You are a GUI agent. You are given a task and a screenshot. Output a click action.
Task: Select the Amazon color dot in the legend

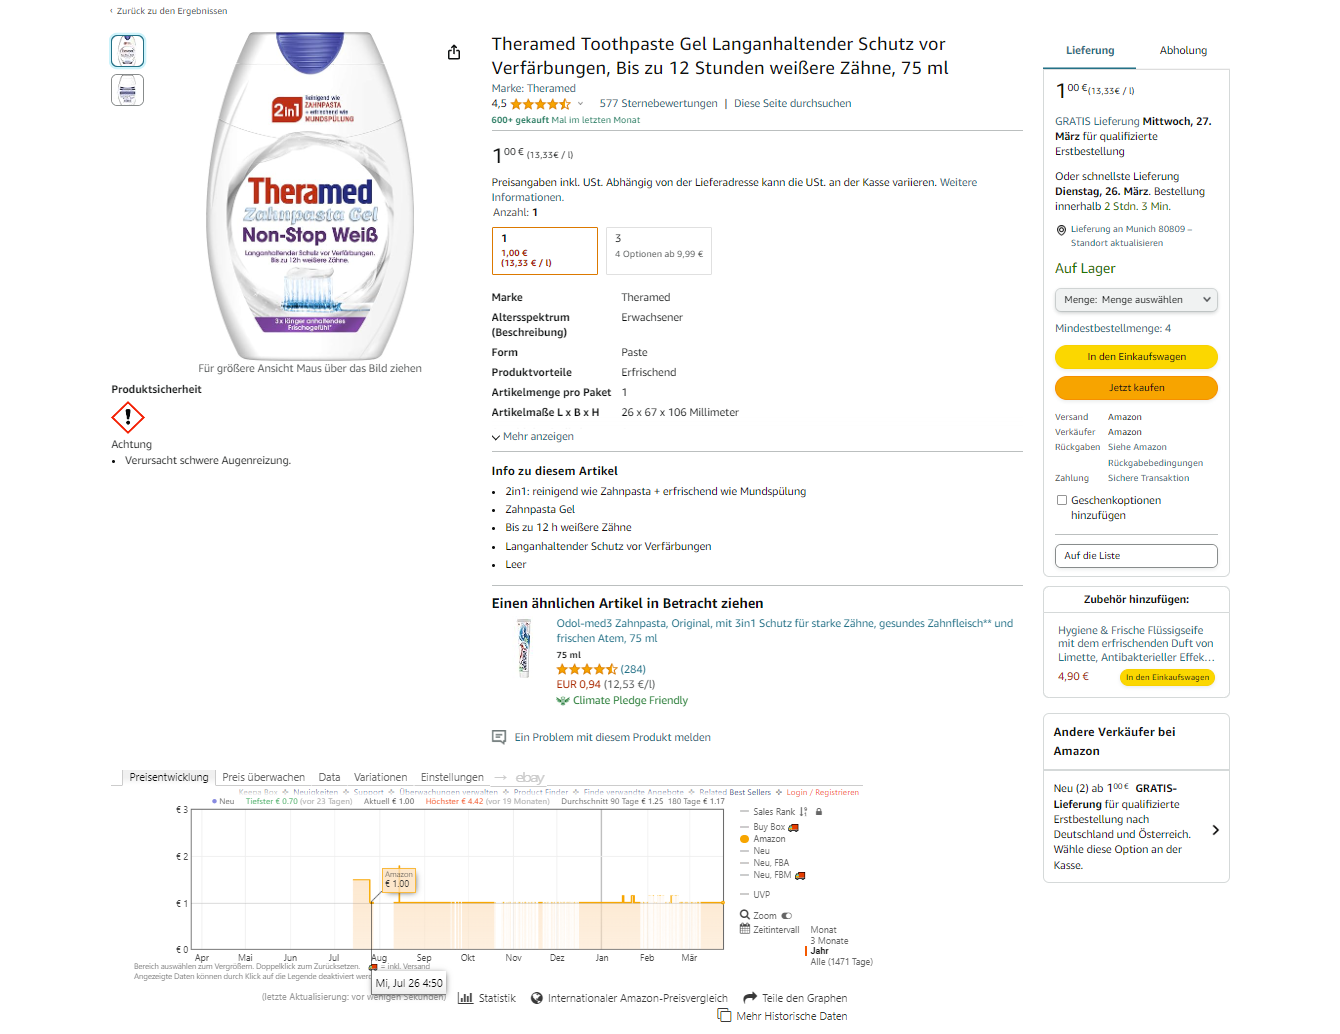[745, 839]
